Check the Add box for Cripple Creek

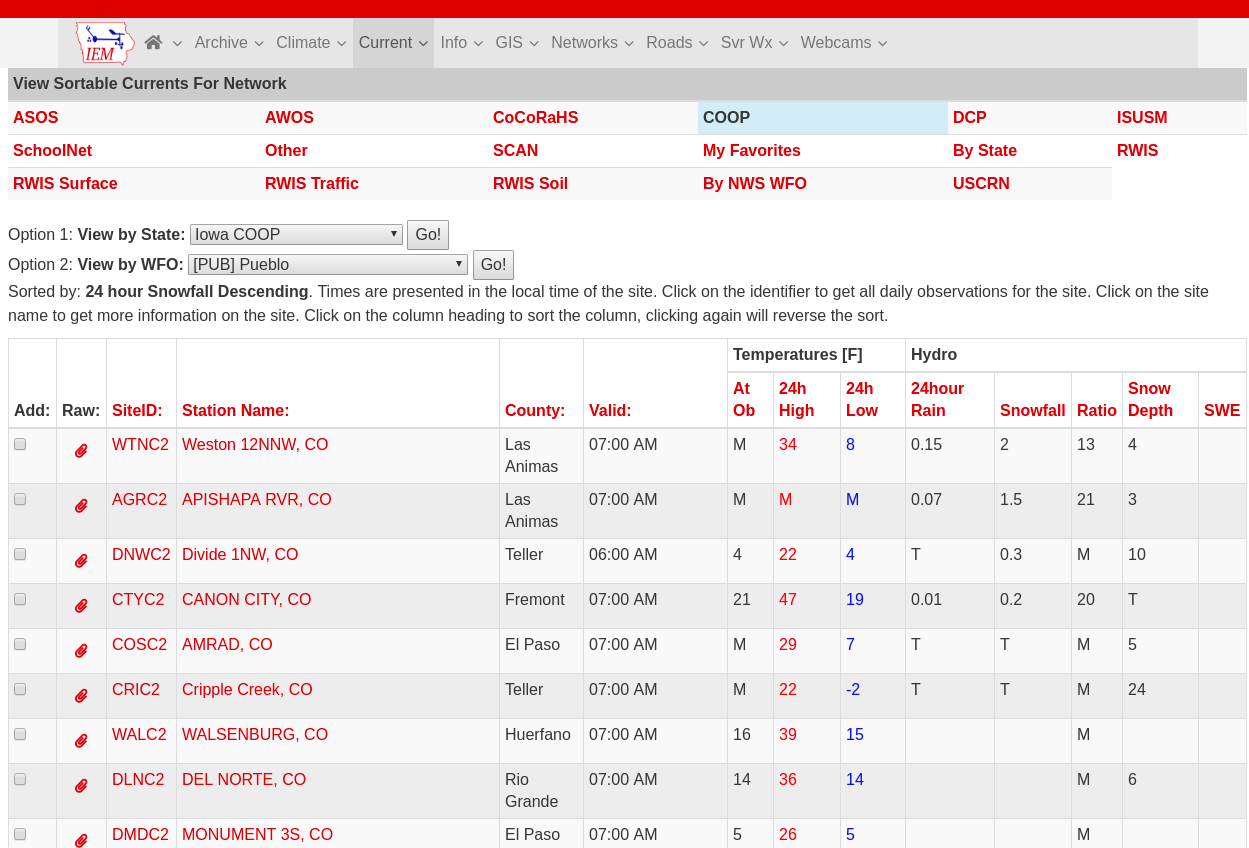point(20,689)
